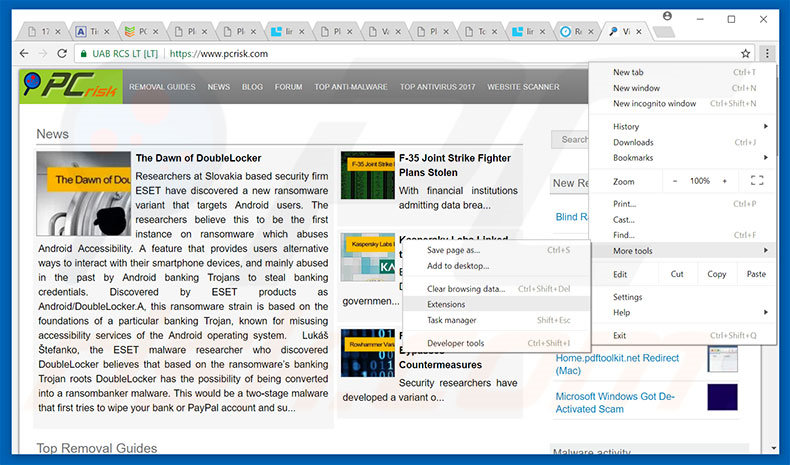Open WEBSITE SCANNER nav link

tap(523, 87)
